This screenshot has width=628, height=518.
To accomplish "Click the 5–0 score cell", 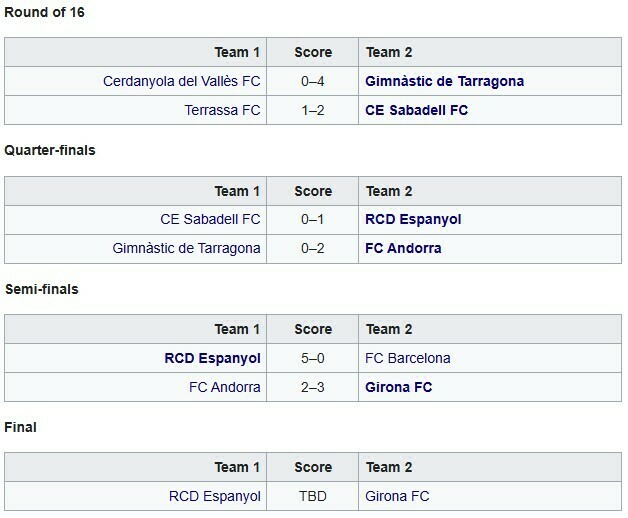I will pyautogui.click(x=313, y=358).
